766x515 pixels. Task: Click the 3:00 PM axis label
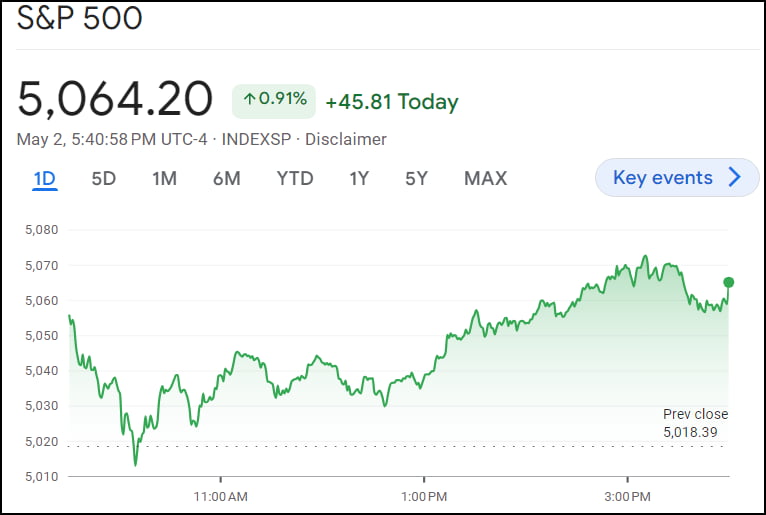pyautogui.click(x=627, y=496)
